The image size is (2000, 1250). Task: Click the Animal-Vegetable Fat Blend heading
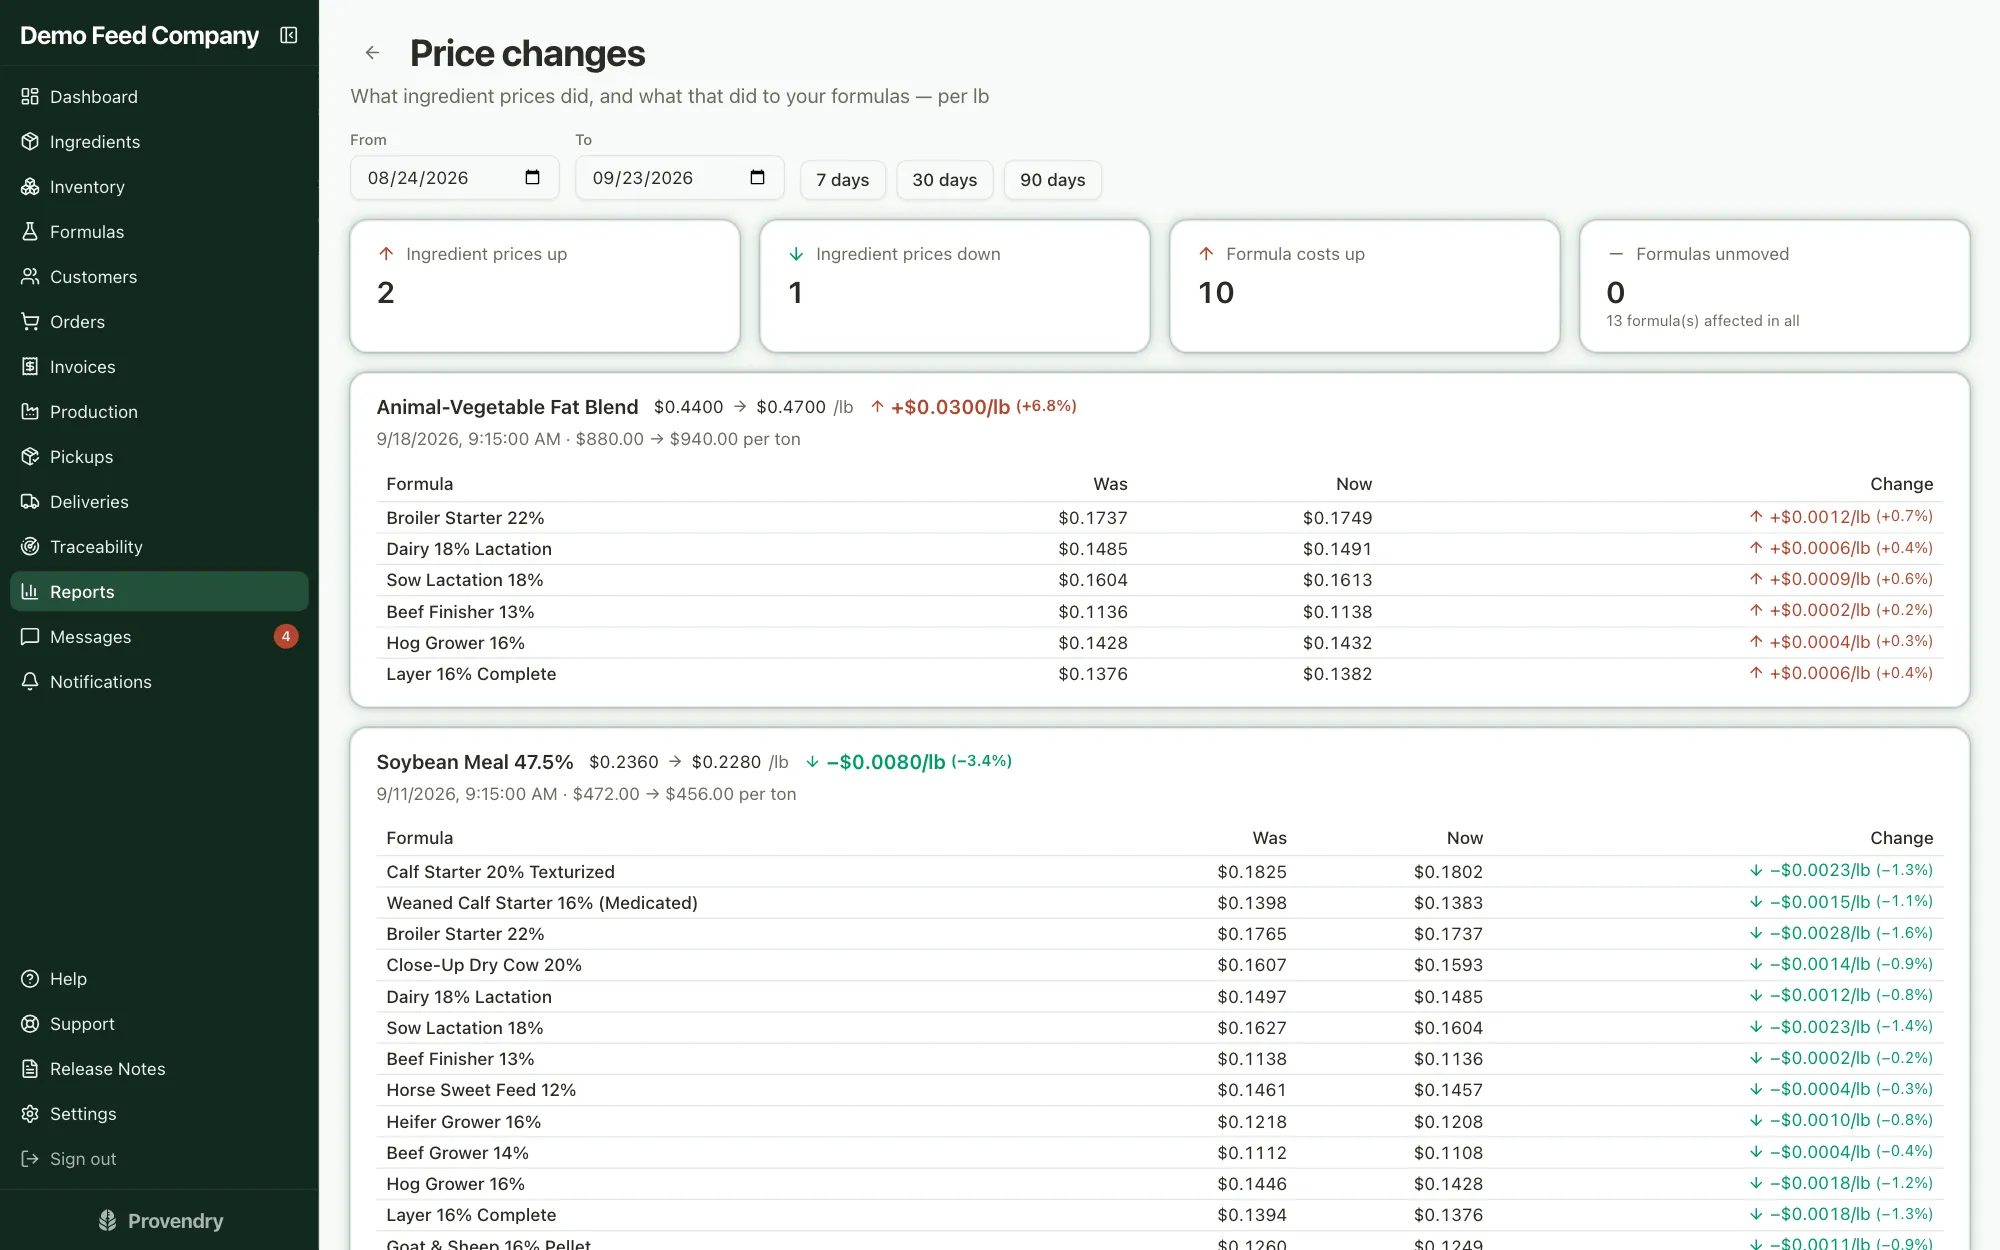(x=507, y=407)
